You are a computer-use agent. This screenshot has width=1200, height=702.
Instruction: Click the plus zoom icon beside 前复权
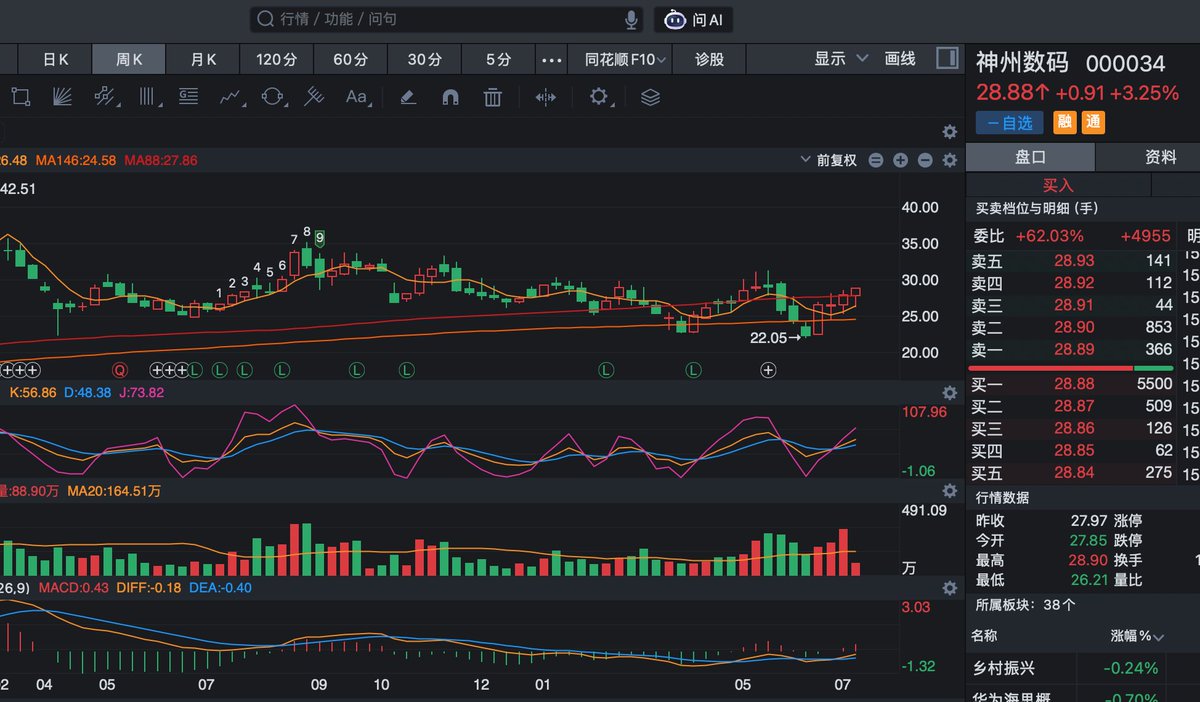point(900,160)
